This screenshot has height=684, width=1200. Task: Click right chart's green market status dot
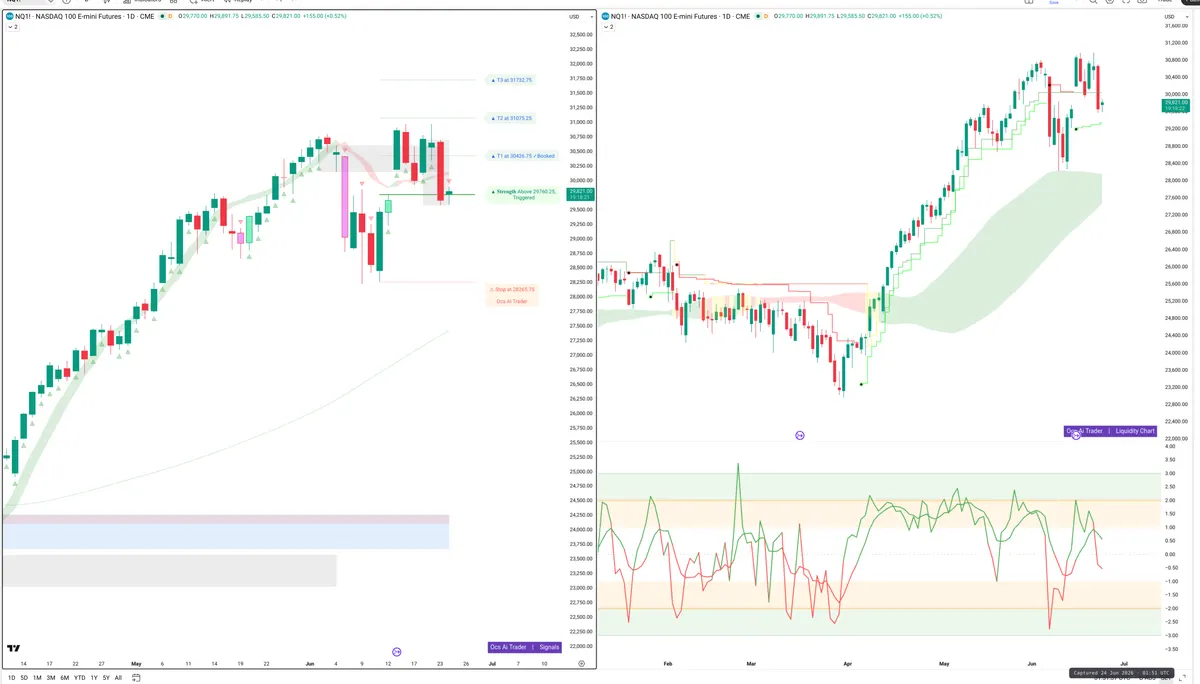pyautogui.click(x=758, y=16)
